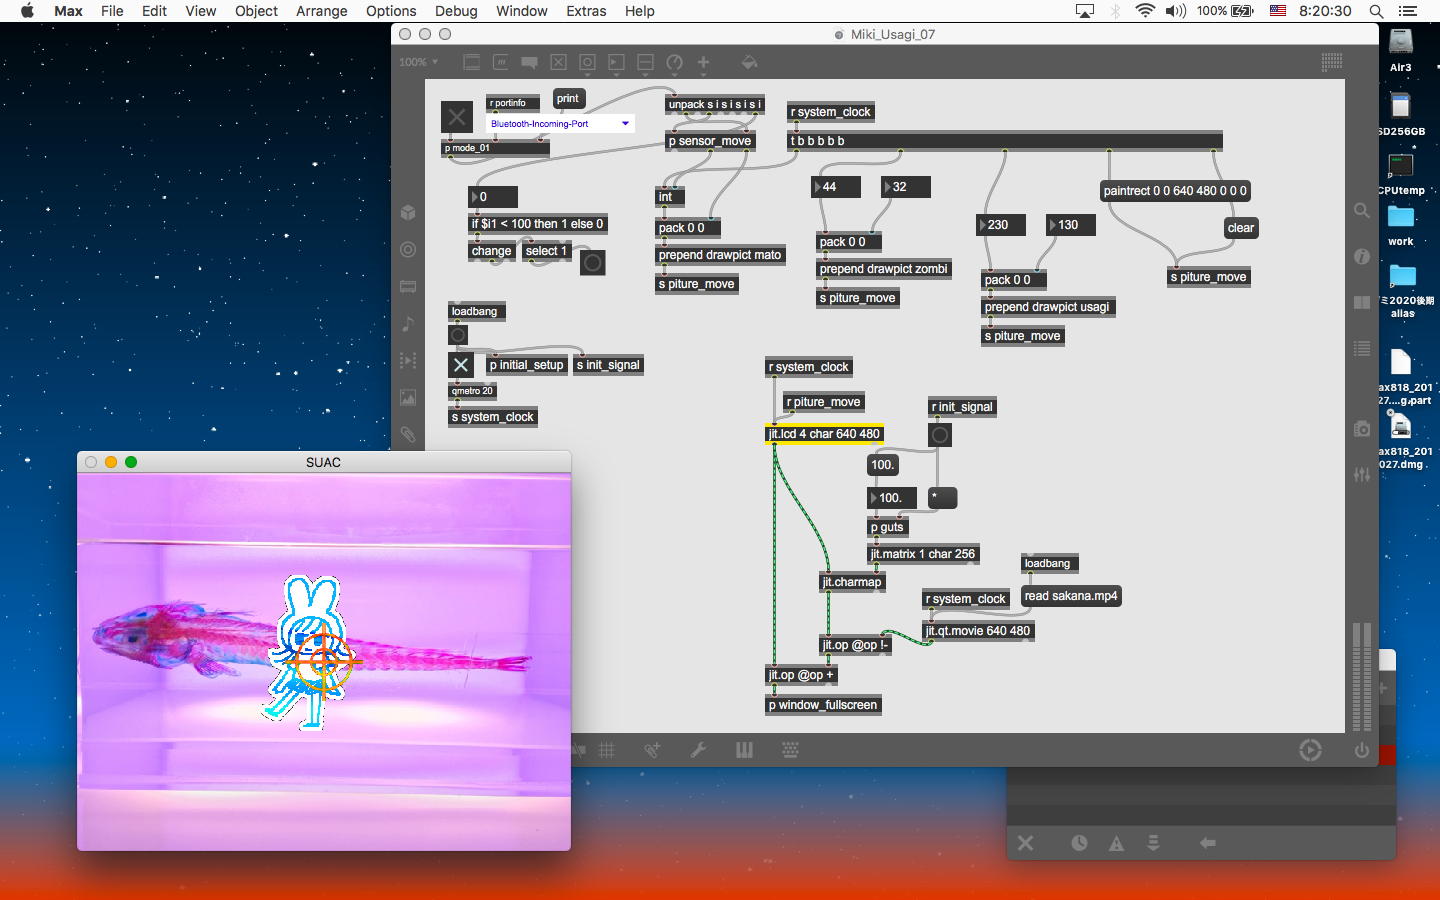1440x900 pixels.
Task: Toggle the audio power button at bottom right
Action: click(1362, 750)
